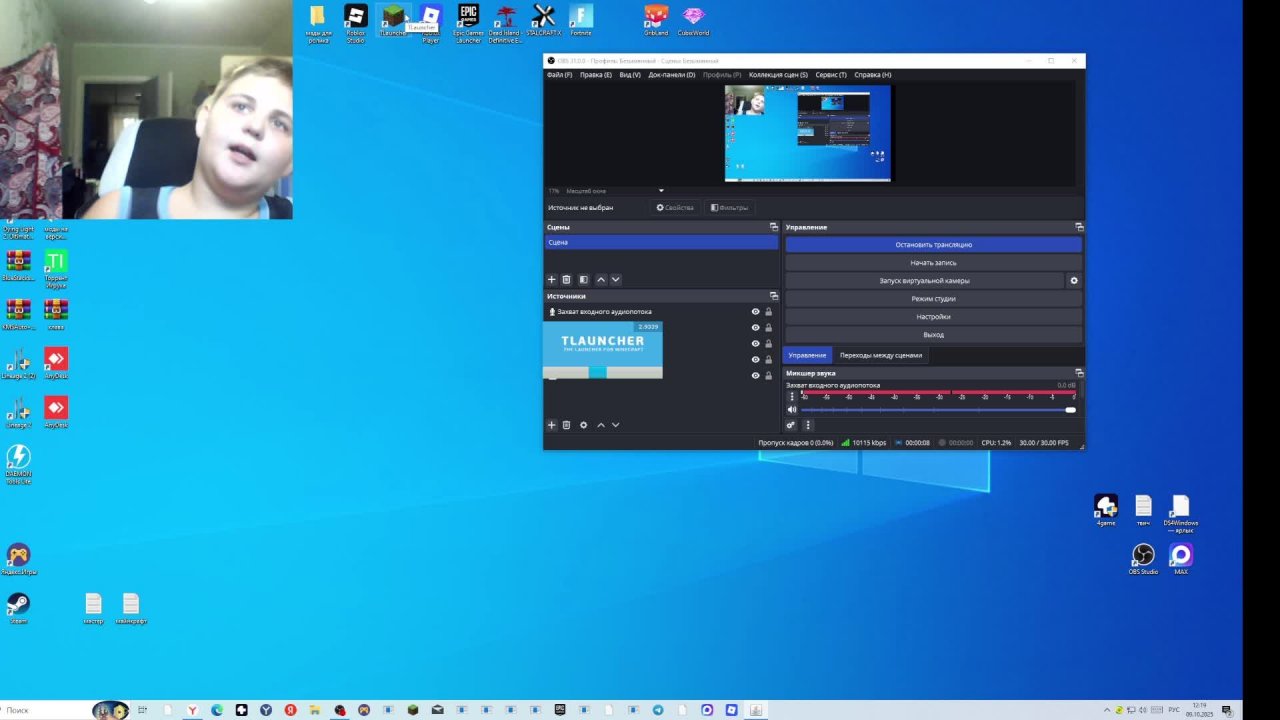Open the Док-панели menu

672,75
